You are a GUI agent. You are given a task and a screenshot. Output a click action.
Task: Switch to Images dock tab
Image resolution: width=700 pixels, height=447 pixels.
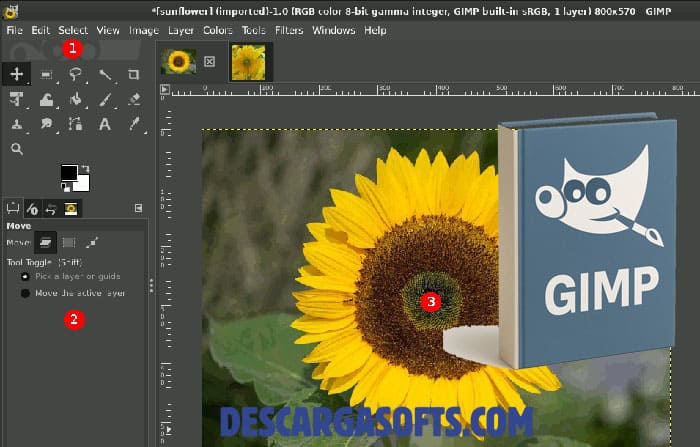71,209
